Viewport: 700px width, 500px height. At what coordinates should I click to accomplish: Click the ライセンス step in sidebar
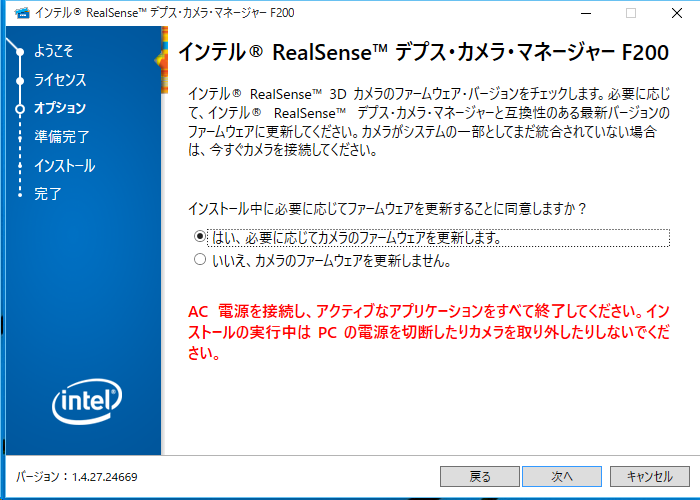[60, 80]
